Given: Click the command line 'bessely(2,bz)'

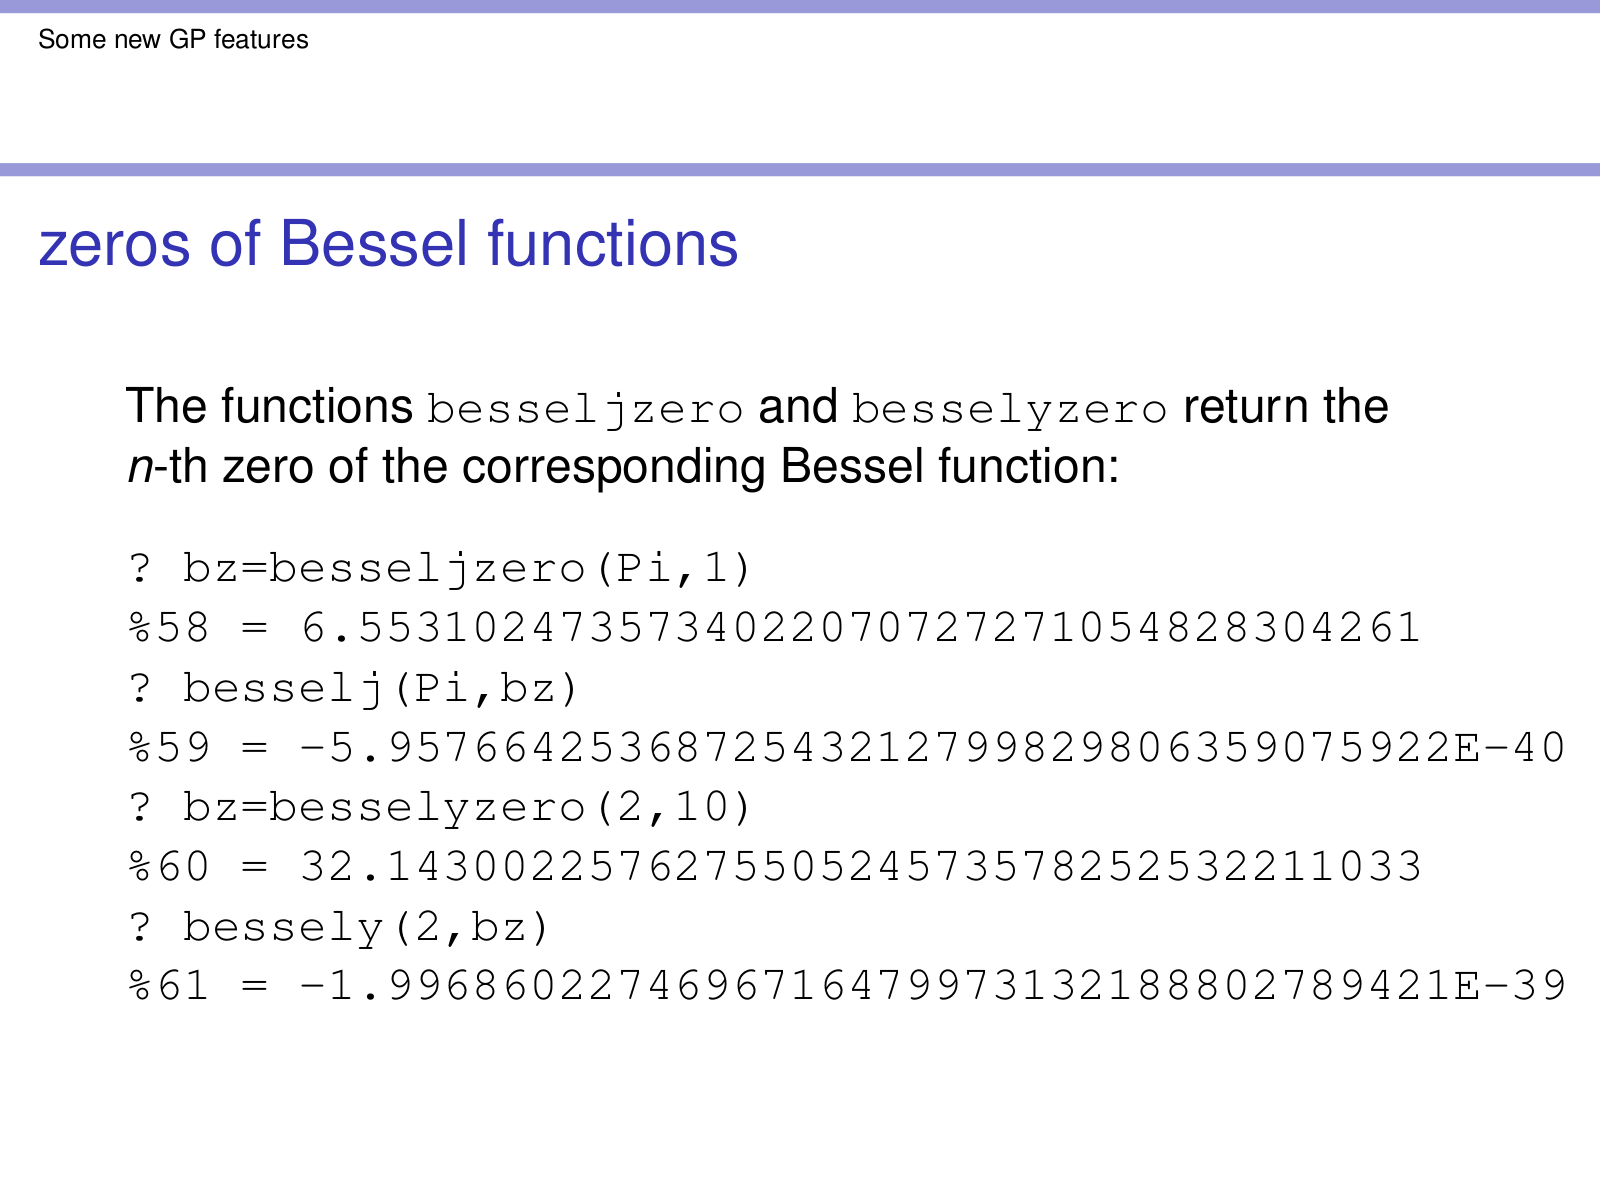Looking at the screenshot, I should click(366, 927).
